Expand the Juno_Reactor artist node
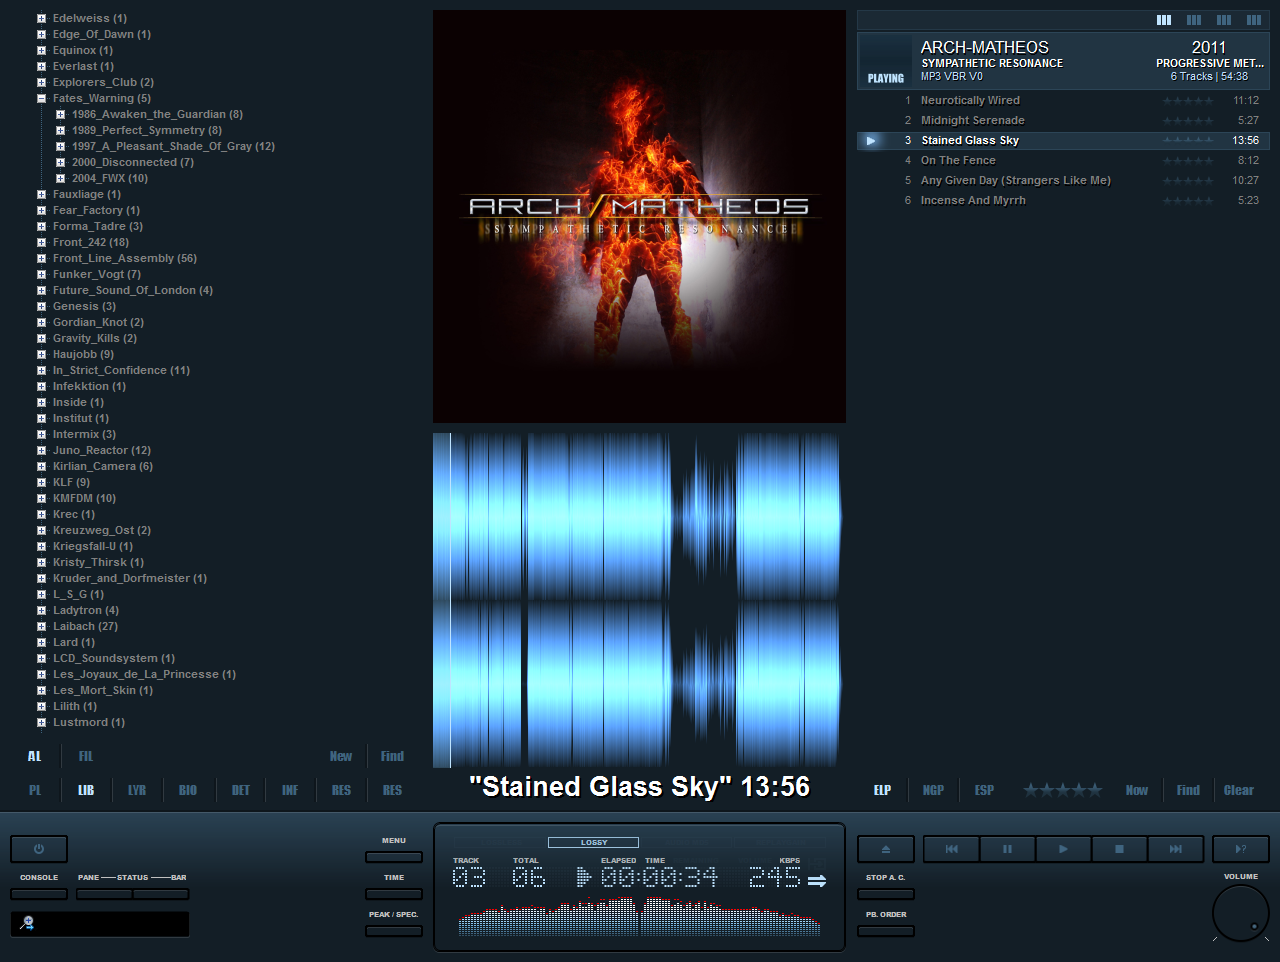 [x=42, y=451]
